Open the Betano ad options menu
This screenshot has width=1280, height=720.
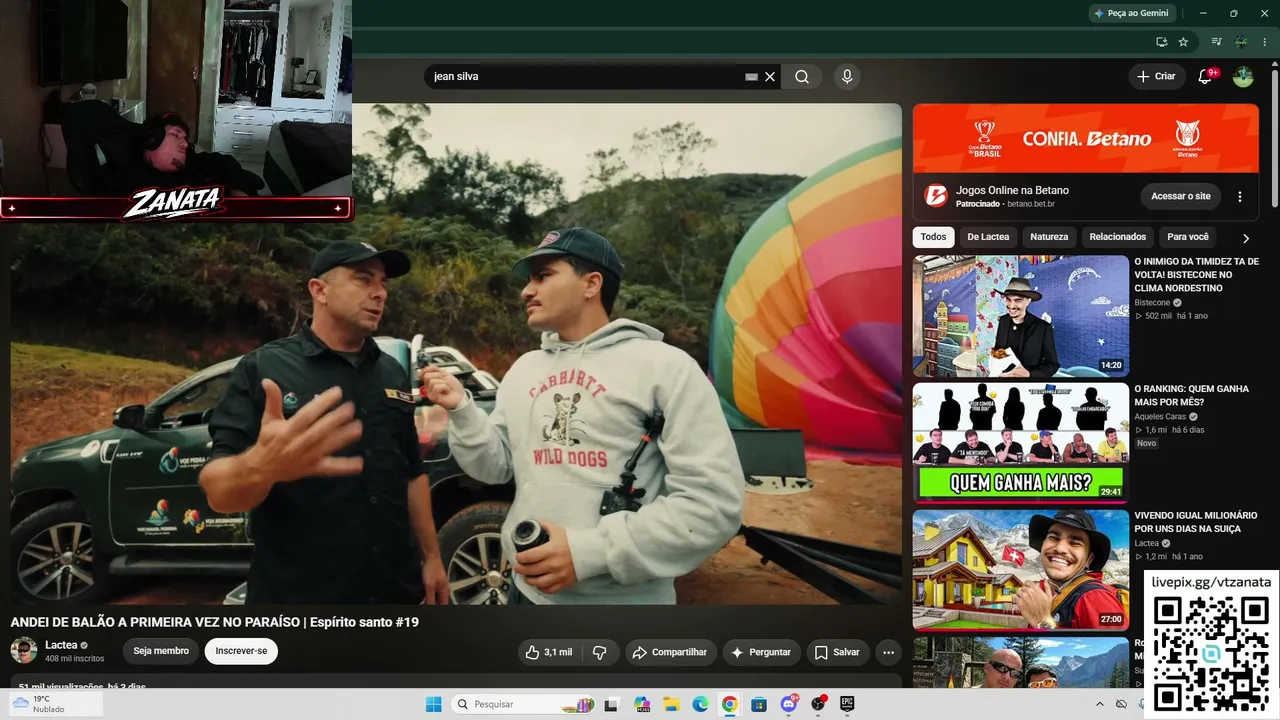tap(1240, 197)
